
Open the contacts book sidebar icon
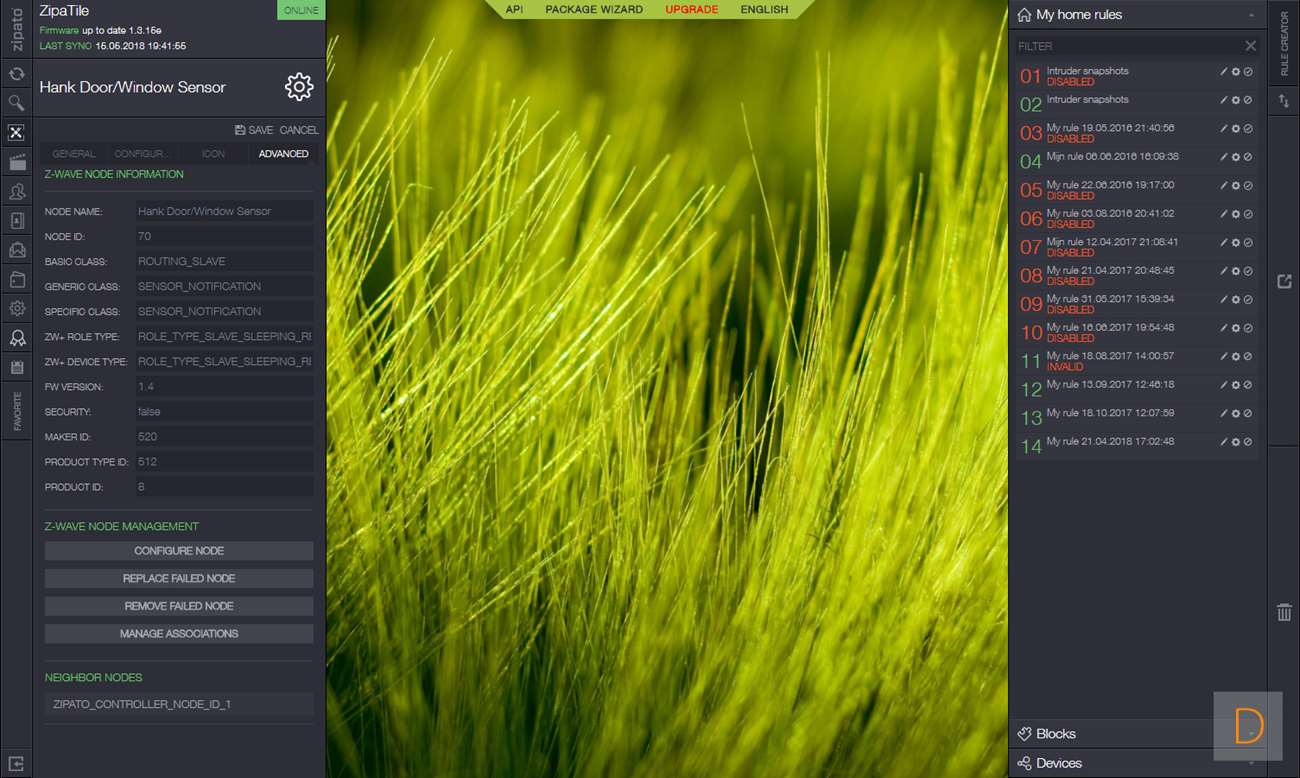(x=16, y=221)
